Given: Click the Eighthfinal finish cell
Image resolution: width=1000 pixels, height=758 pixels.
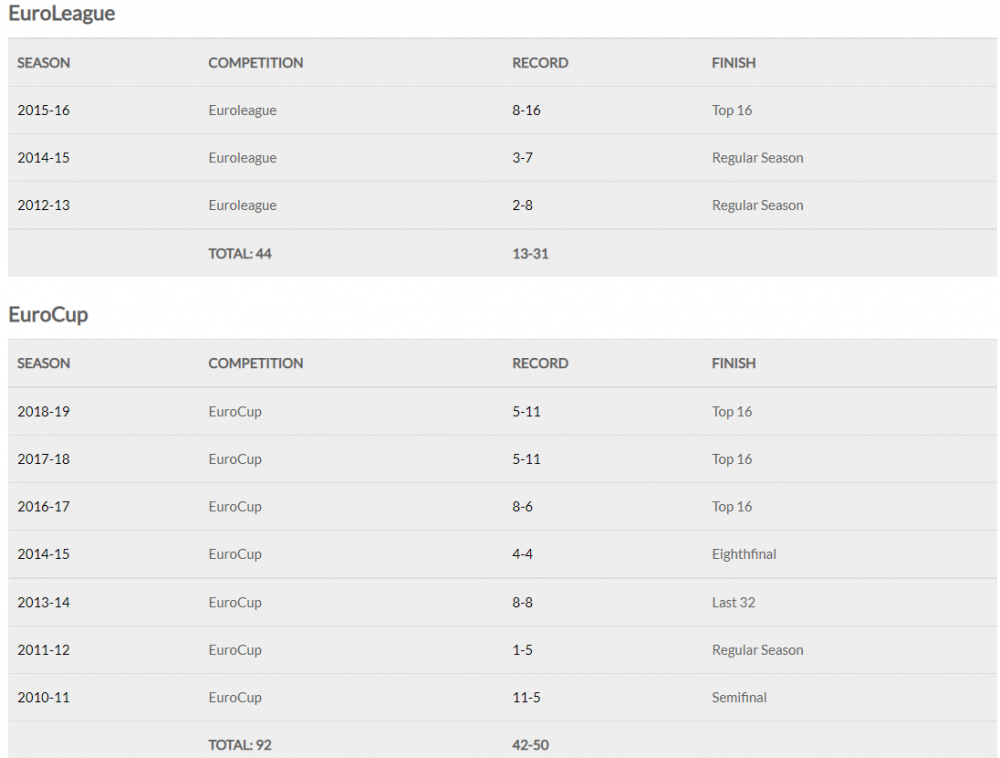Looking at the screenshot, I should tap(743, 555).
